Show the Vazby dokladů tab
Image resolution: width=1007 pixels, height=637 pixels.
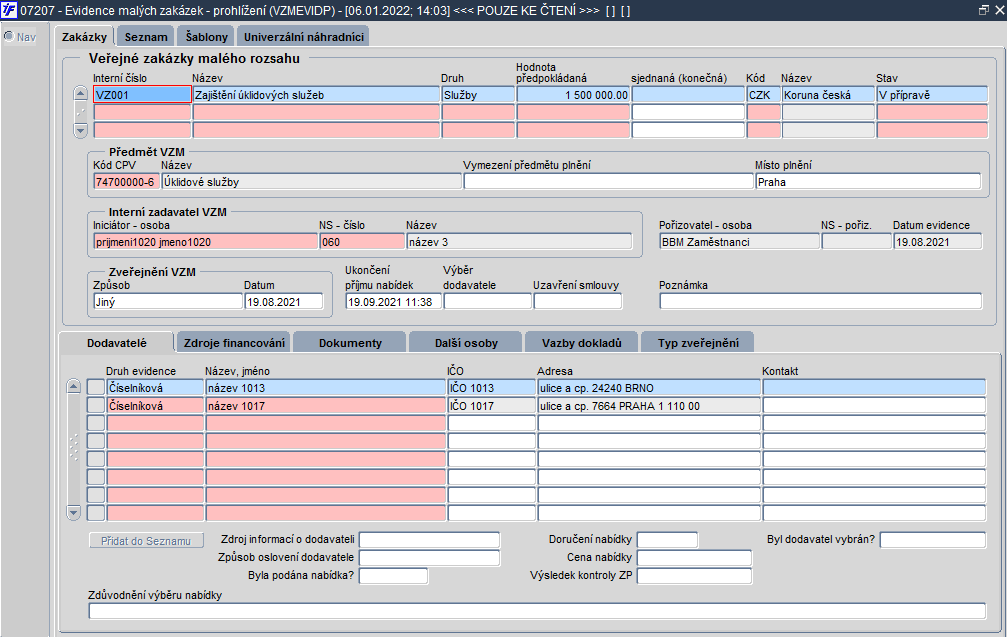click(581, 343)
